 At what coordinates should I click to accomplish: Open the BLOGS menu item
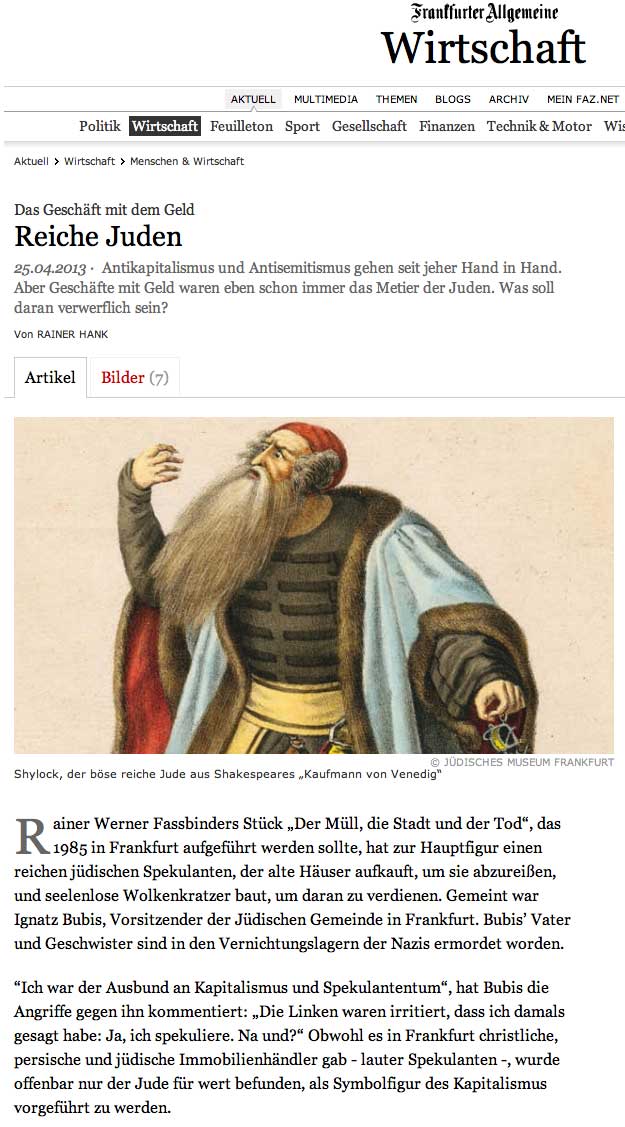coord(453,99)
